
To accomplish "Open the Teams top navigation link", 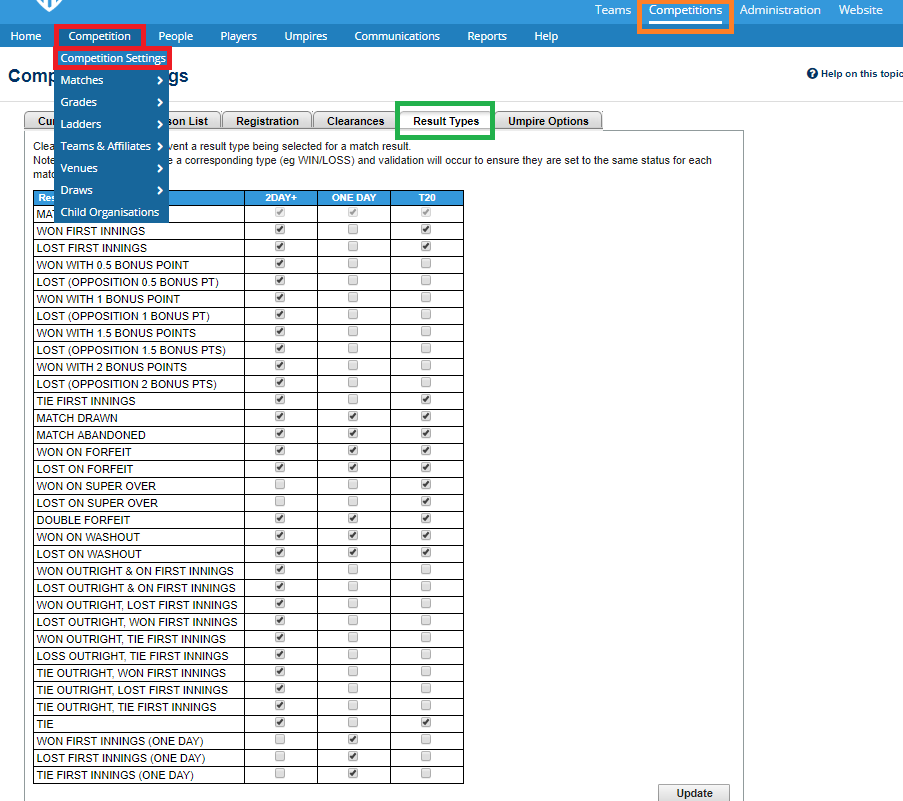I will point(613,10).
